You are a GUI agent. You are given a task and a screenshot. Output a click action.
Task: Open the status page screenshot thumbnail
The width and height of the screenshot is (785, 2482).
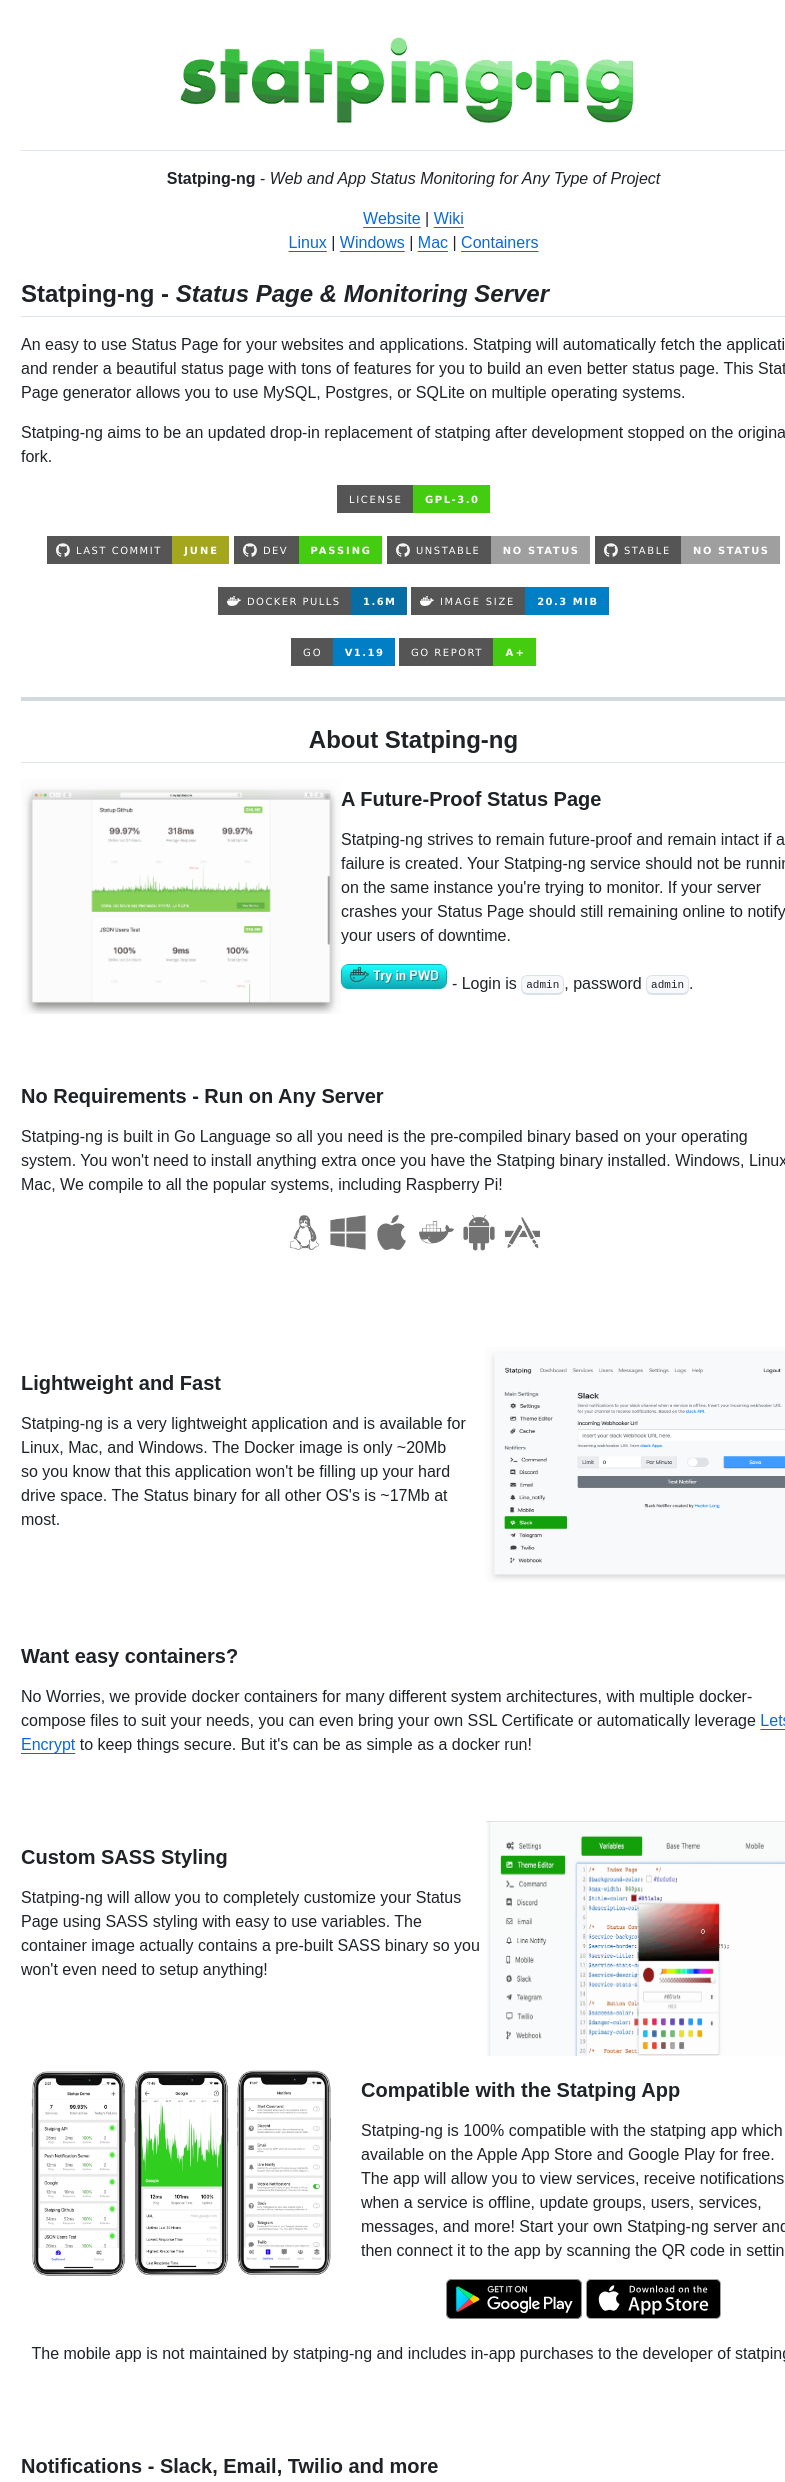tap(181, 896)
